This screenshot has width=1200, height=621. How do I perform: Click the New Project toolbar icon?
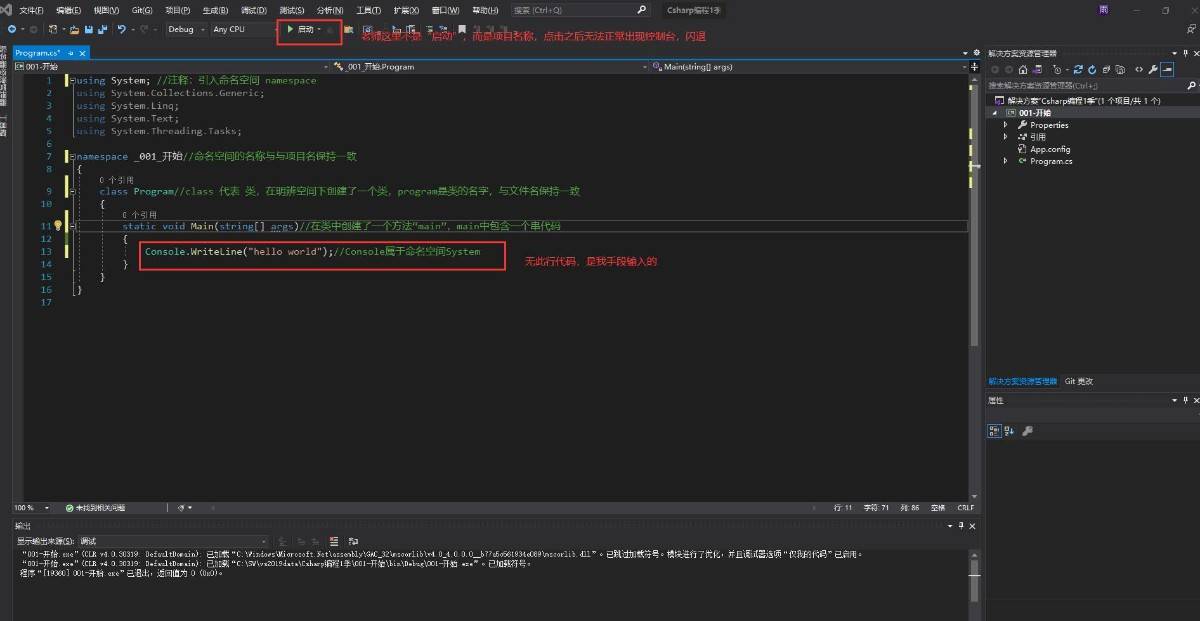(52, 29)
